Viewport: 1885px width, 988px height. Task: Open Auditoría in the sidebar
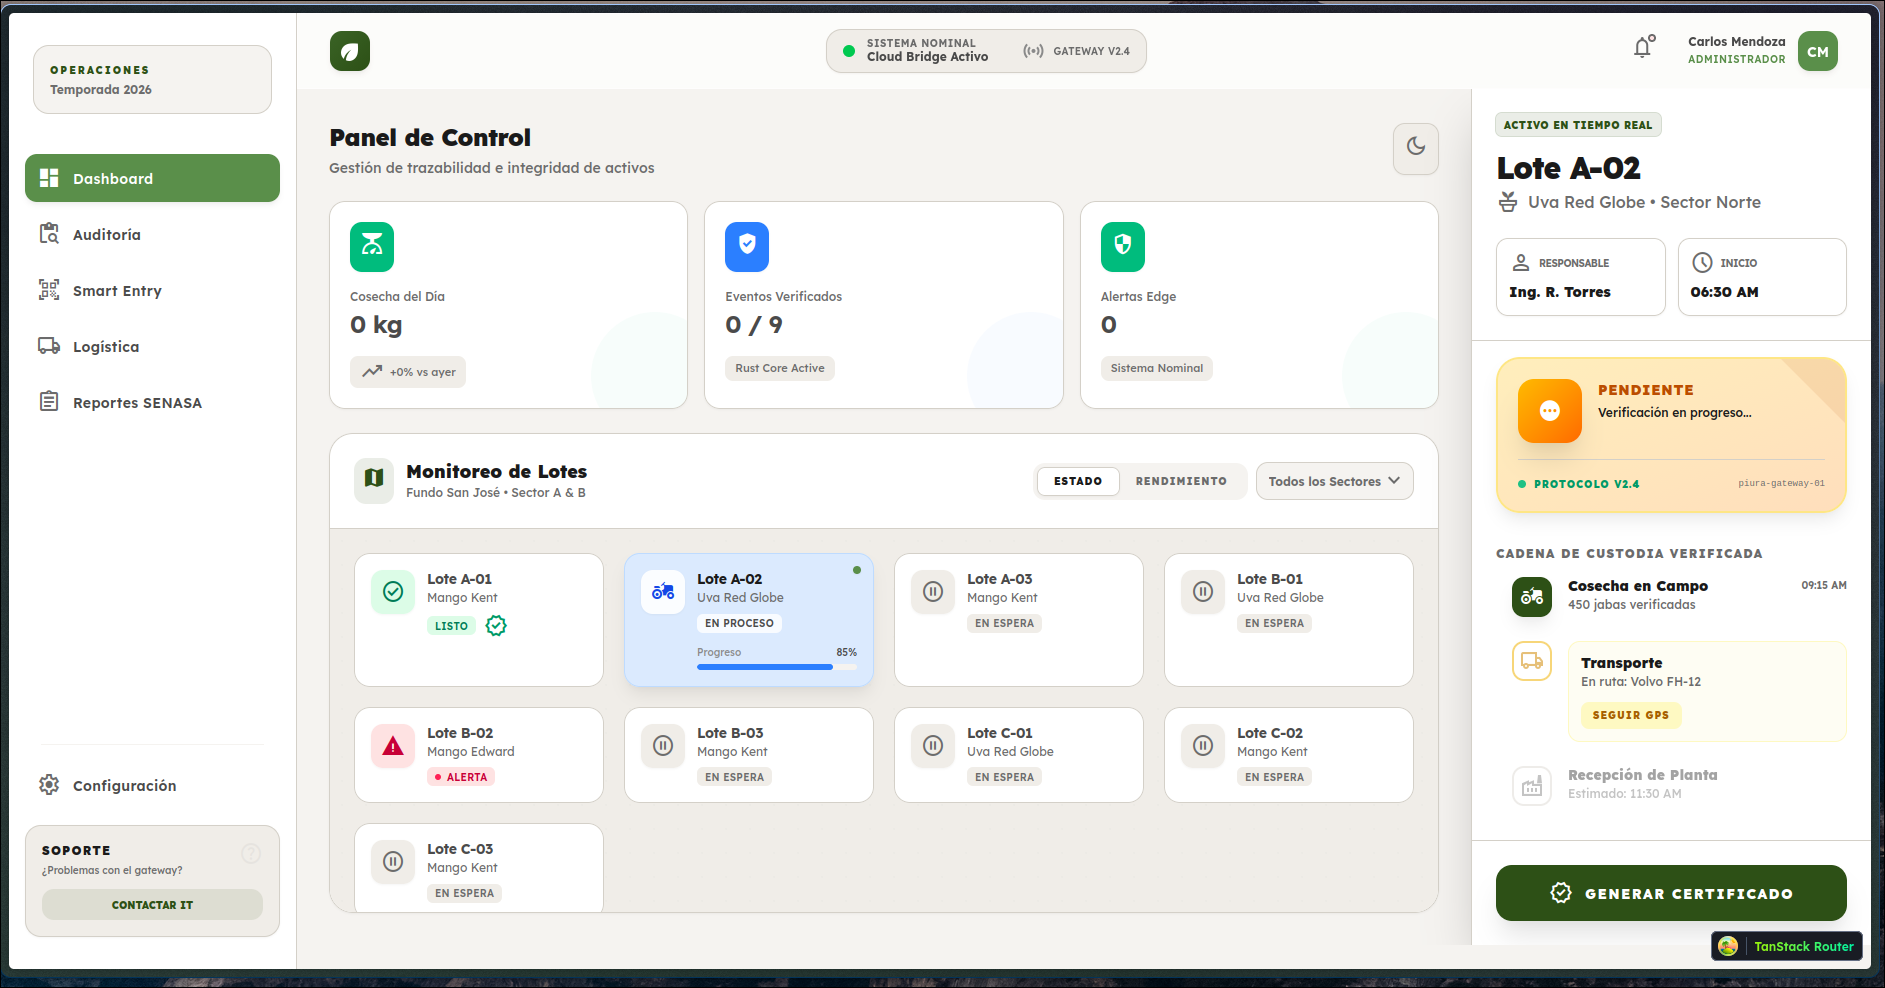pos(152,234)
